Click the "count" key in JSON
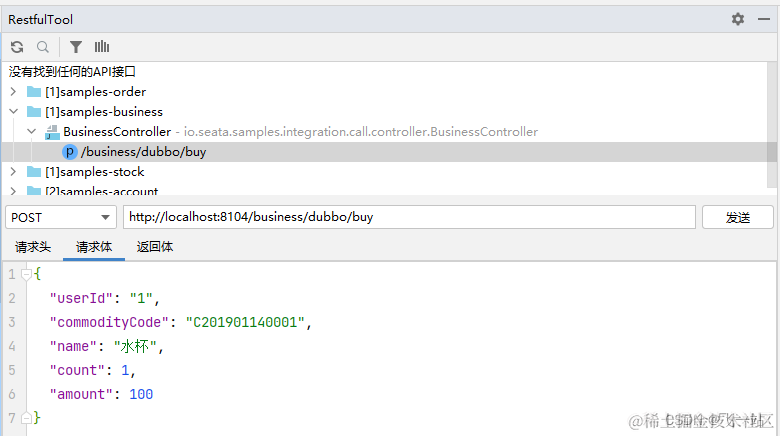 77,370
